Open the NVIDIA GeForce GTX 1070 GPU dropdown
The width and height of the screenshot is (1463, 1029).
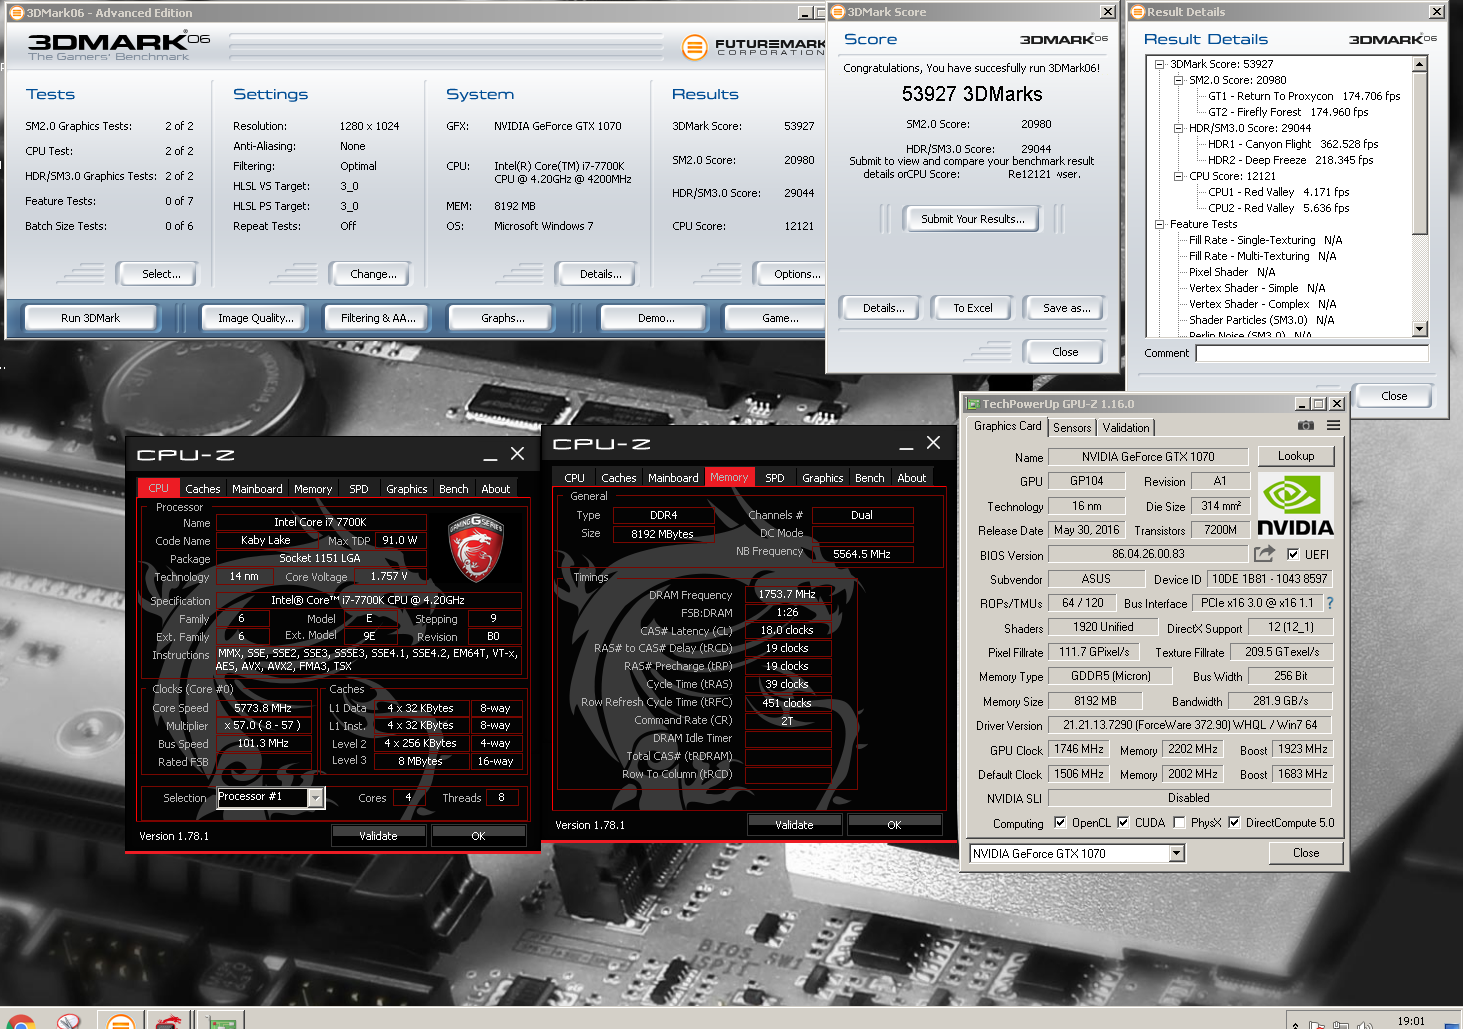point(1176,853)
